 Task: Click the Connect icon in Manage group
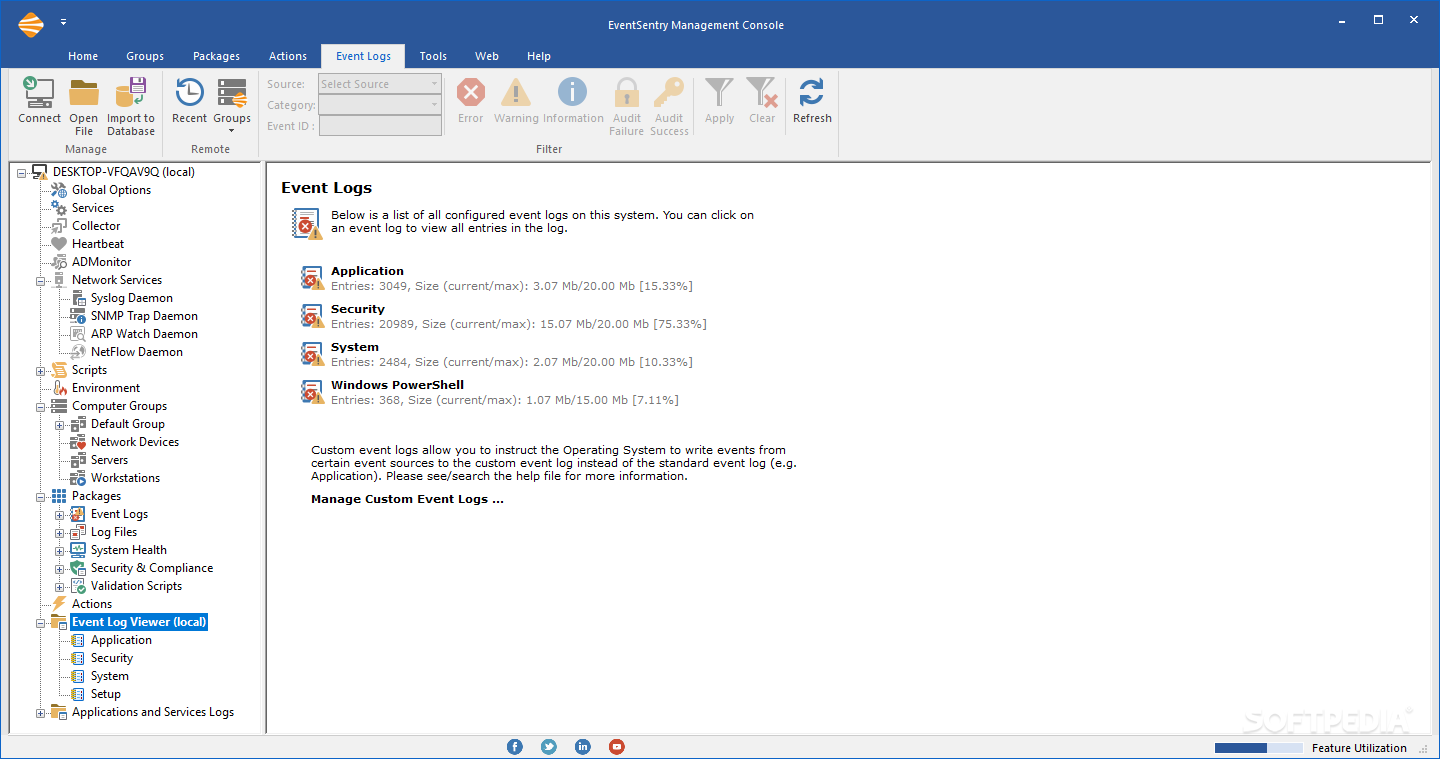coord(39,93)
